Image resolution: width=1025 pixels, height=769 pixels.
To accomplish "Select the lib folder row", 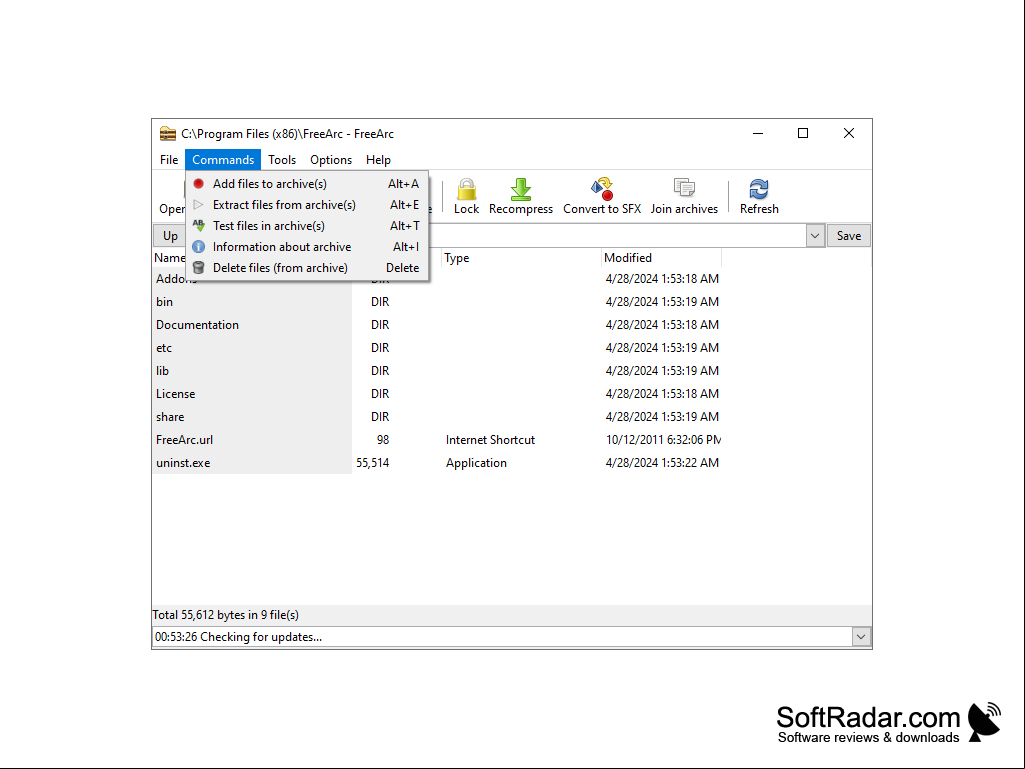I will pos(437,371).
